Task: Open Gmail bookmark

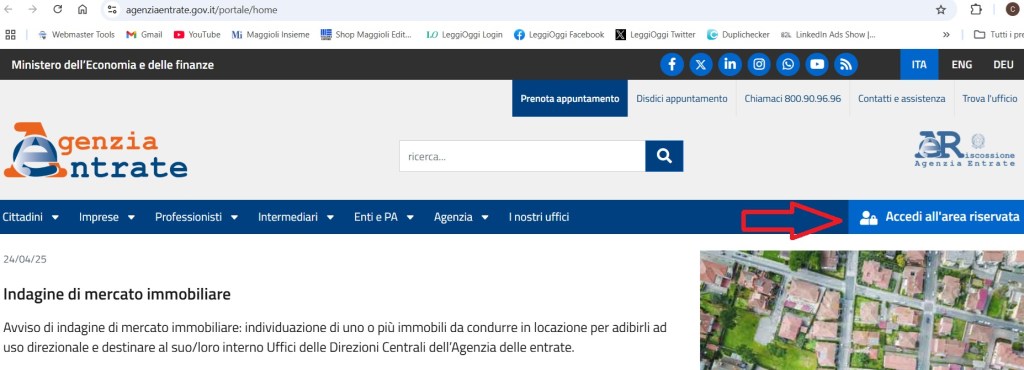Action: pos(144,35)
